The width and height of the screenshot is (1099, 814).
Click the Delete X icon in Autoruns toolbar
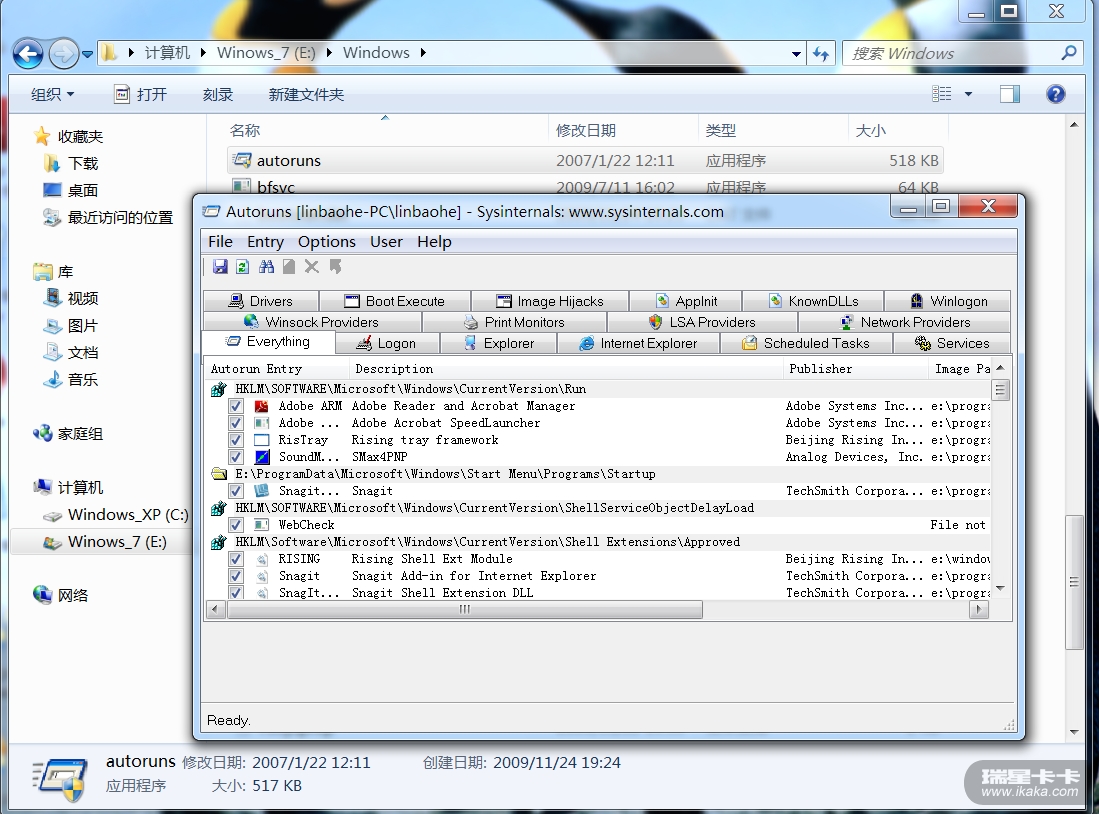coord(312,266)
